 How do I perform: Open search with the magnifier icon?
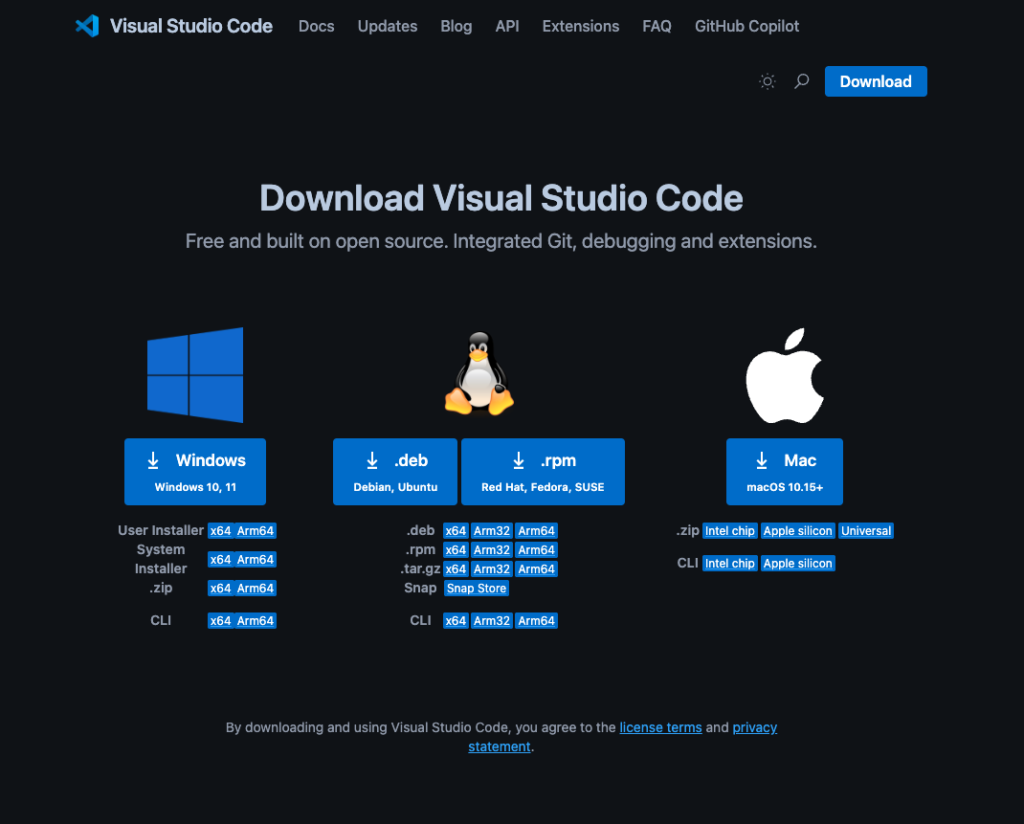801,82
